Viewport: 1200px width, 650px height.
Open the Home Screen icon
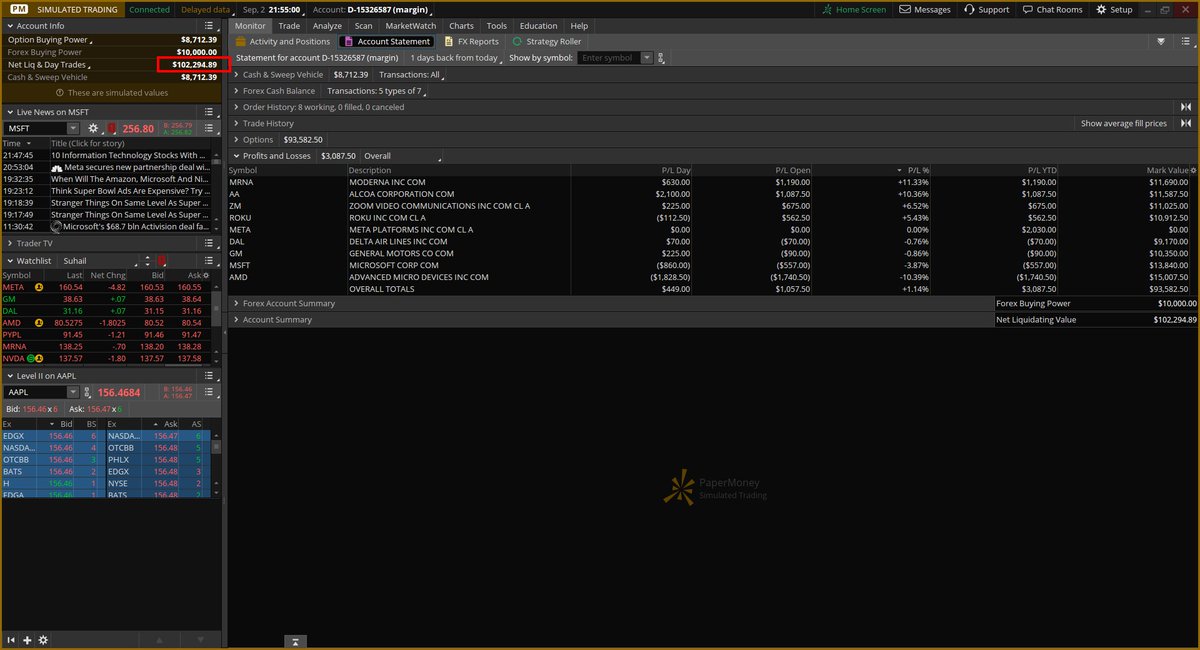pyautogui.click(x=826, y=9)
